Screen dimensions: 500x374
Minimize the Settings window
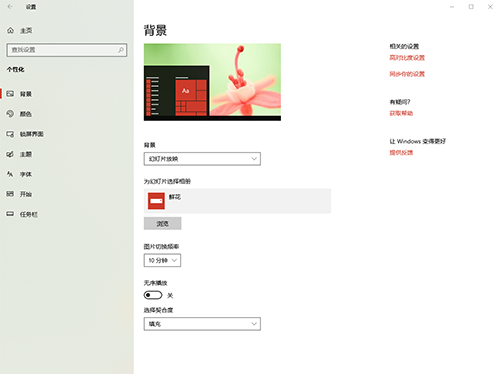[452, 7]
